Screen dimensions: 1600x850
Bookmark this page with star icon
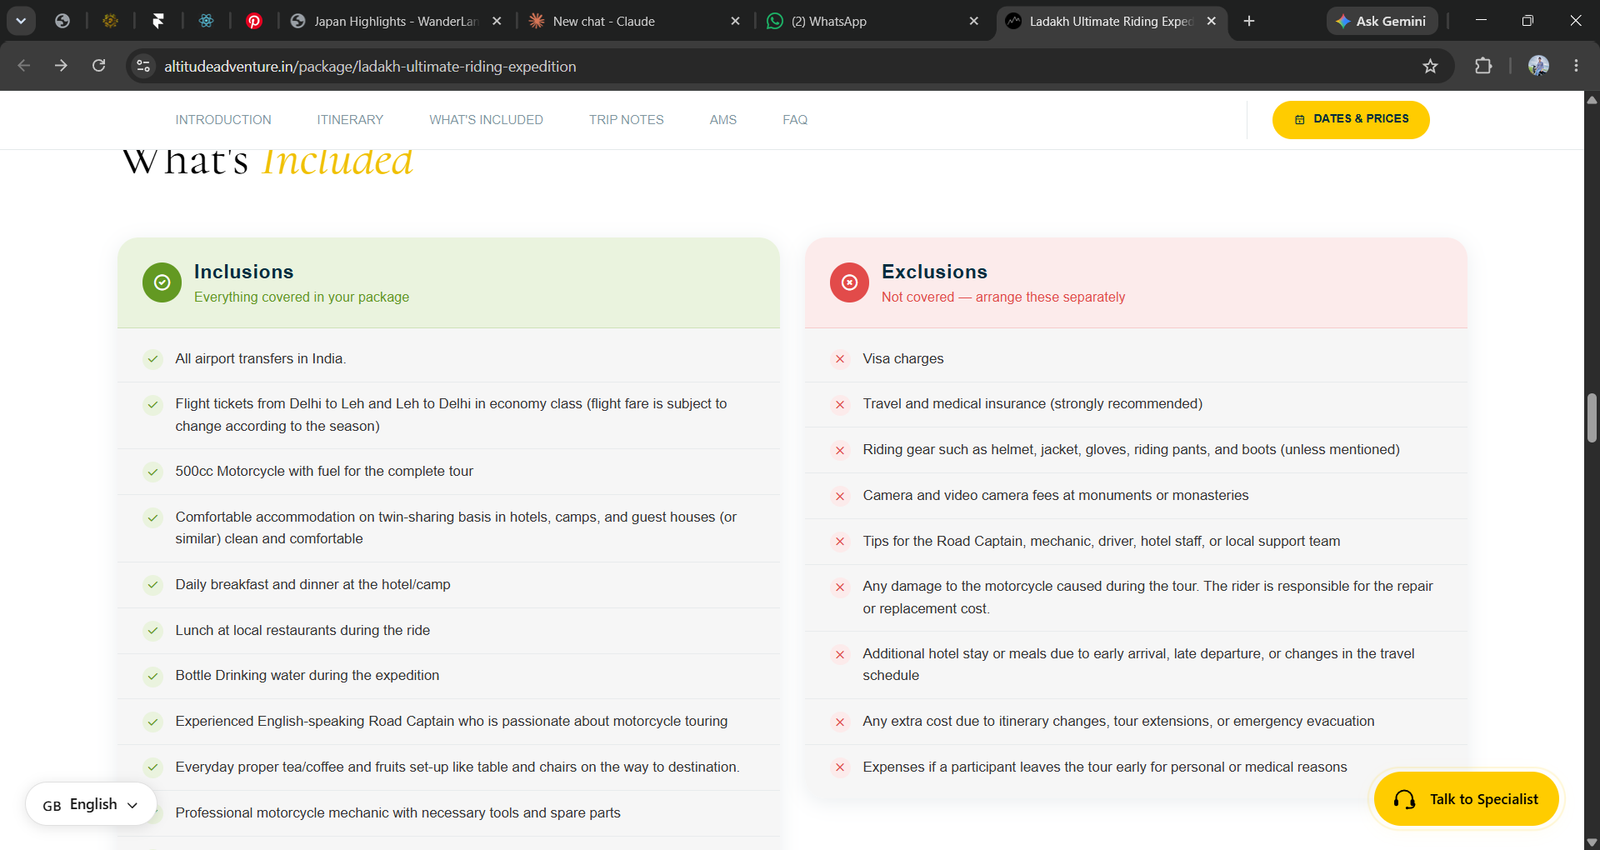pyautogui.click(x=1430, y=66)
